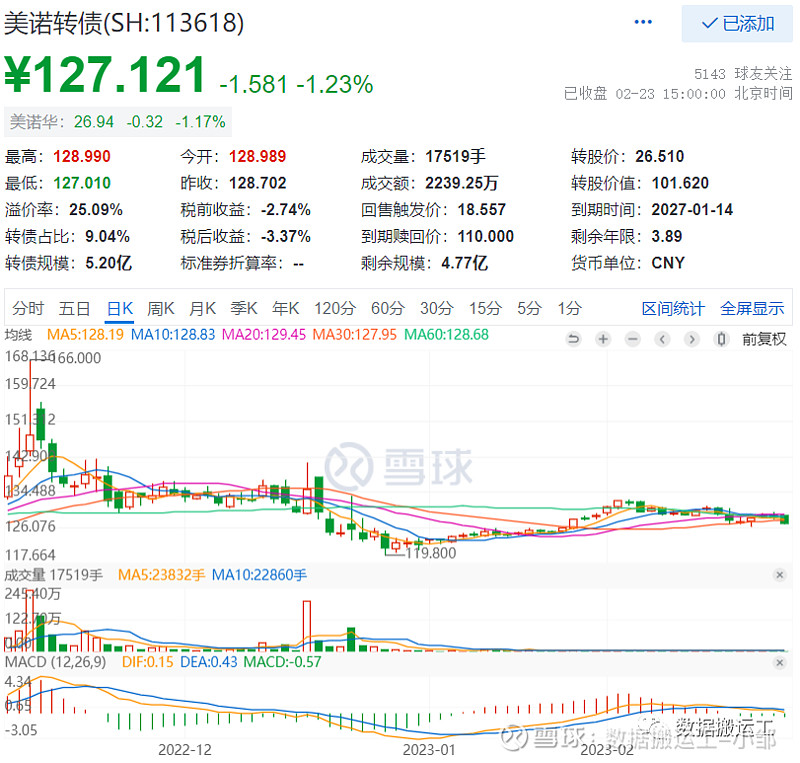The height and width of the screenshot is (763, 800).
Task: Click the 溢价率 value 25.09%
Action: pos(96,209)
